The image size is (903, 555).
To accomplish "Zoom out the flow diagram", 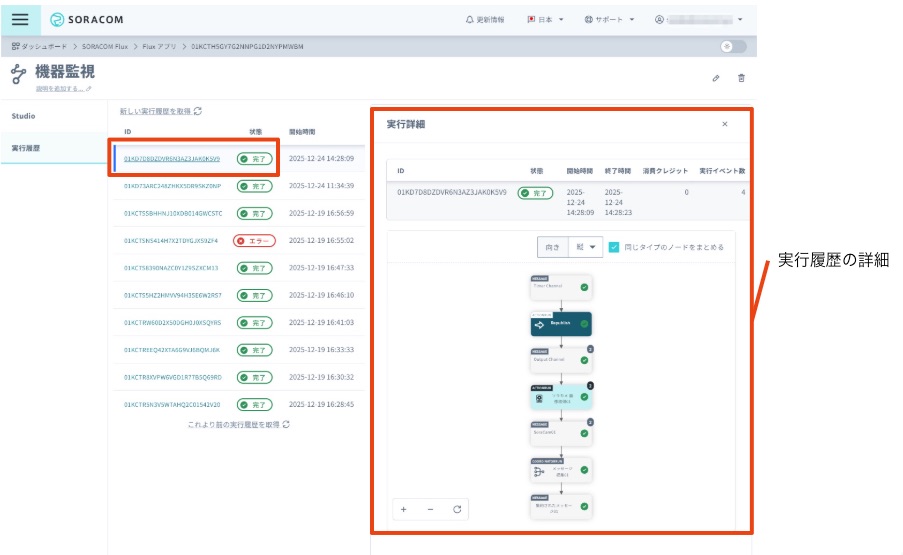I will (430, 509).
